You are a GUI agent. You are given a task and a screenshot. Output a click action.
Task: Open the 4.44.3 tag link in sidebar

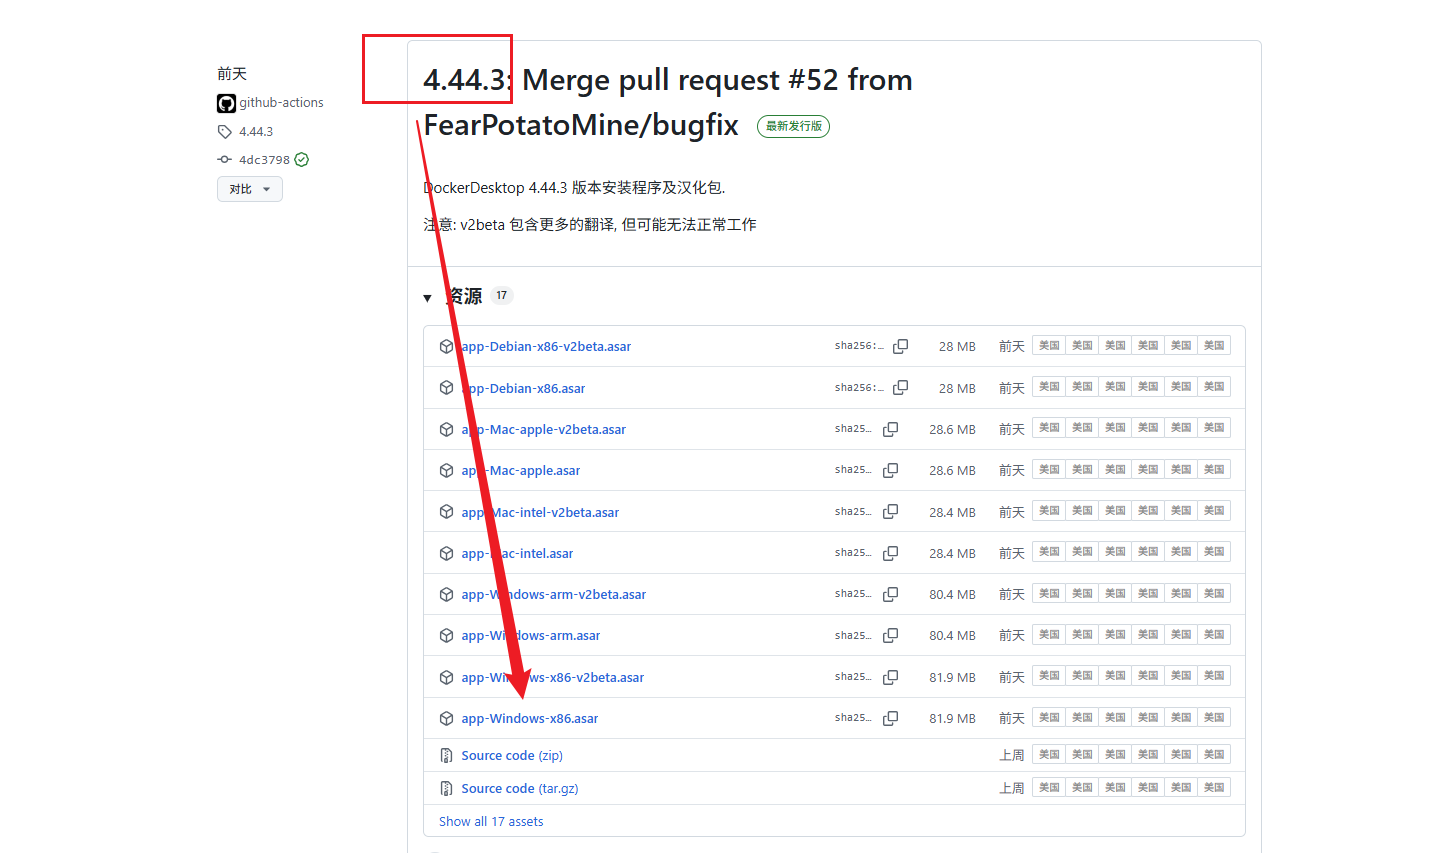[x=256, y=132]
